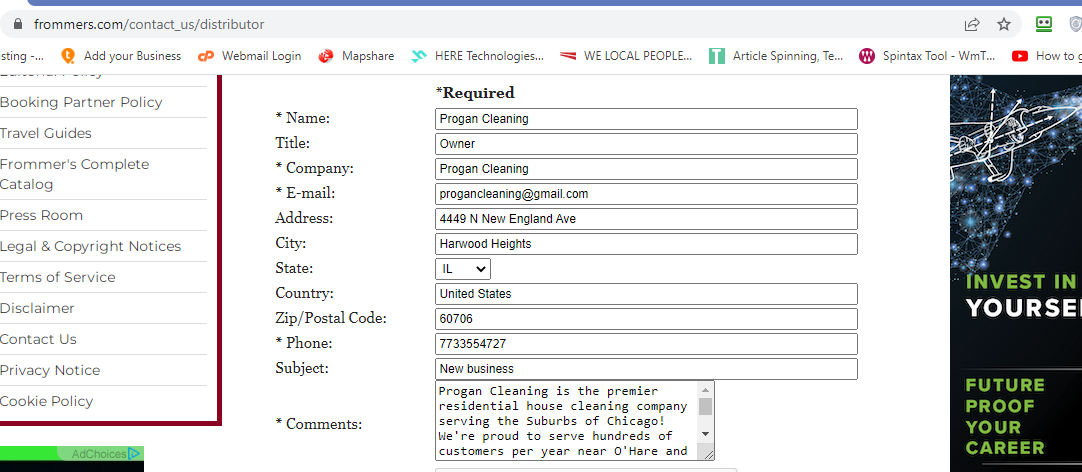Open the green extension icon in toolbar
This screenshot has width=1082, height=472.
coord(1044,25)
